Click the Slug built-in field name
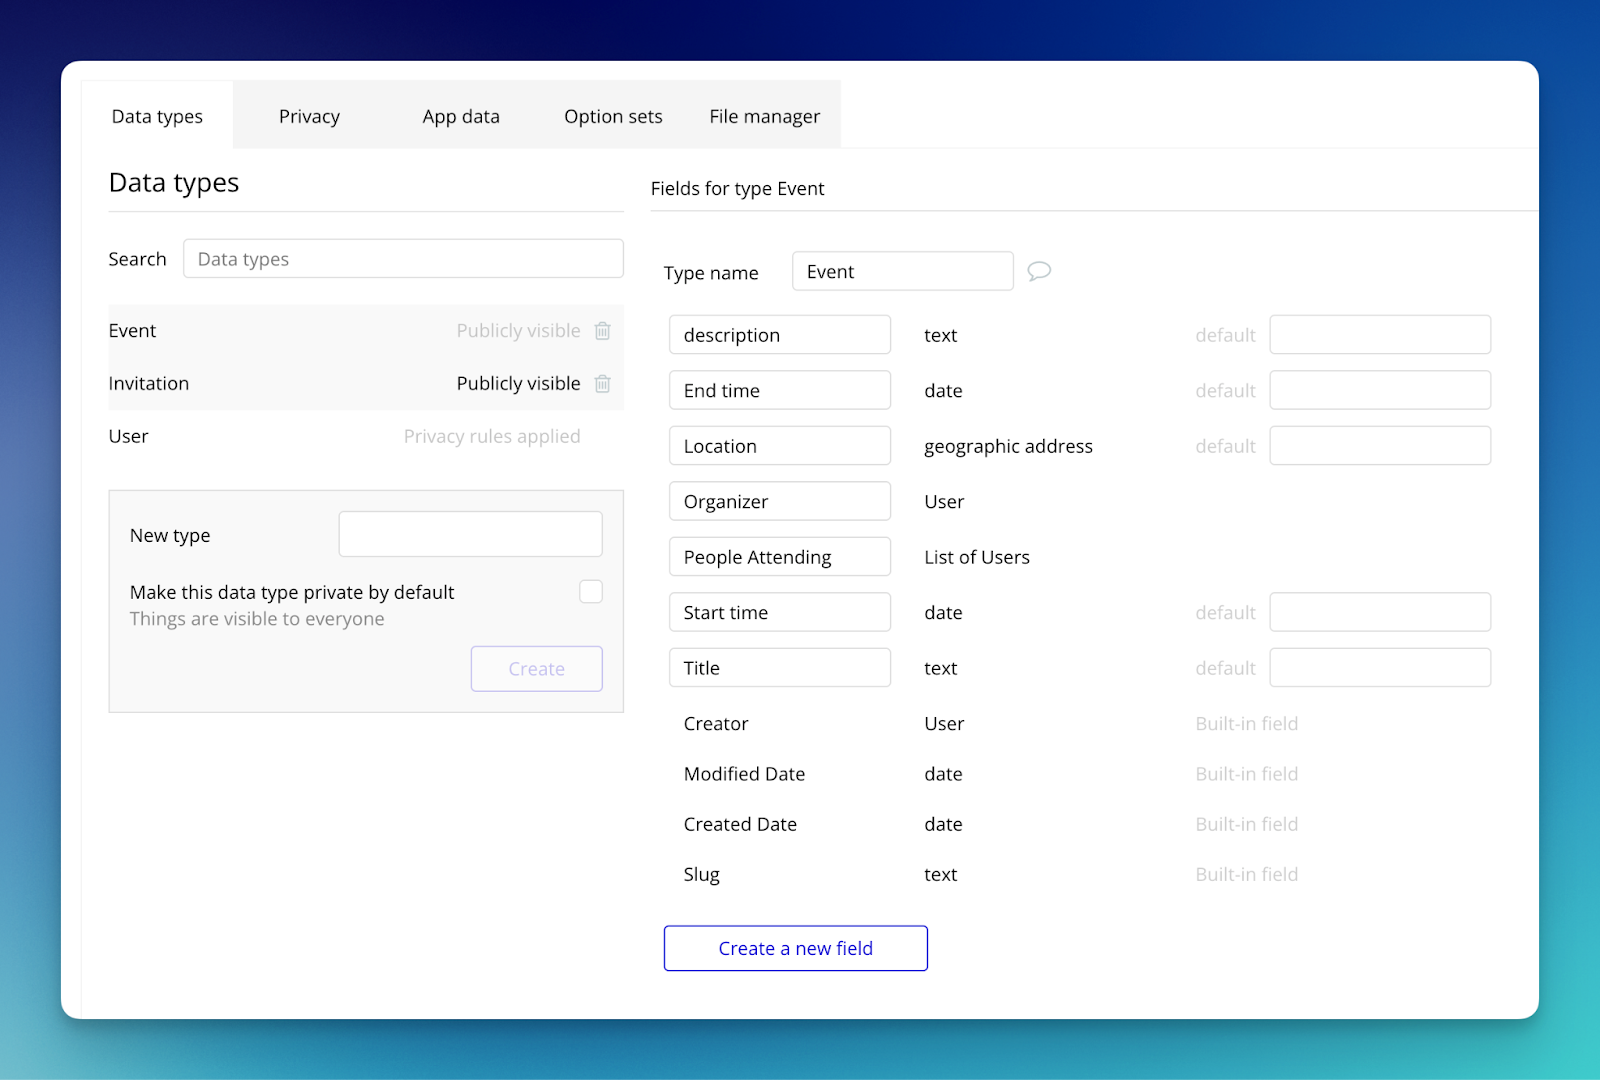This screenshot has width=1600, height=1080. [x=701, y=875]
